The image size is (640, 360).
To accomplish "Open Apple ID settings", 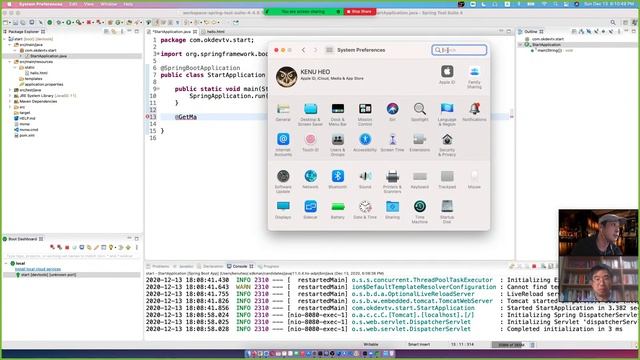I will [447, 74].
